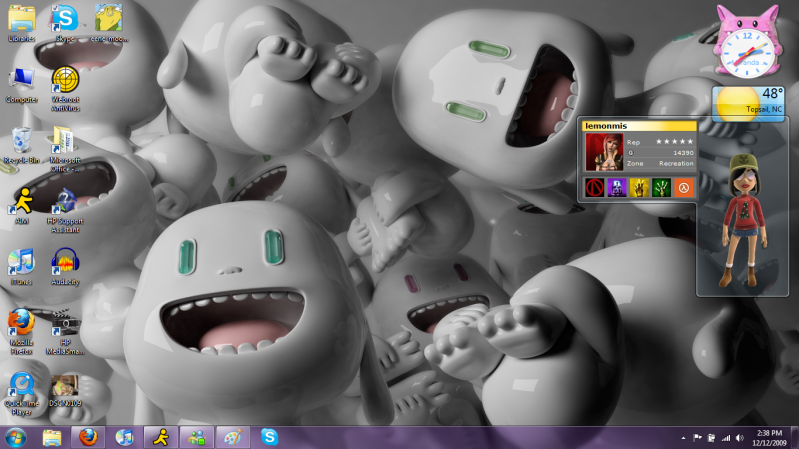Select the Mozilla Firefox desktop shortcut
The image size is (799, 449).
tap(21, 331)
